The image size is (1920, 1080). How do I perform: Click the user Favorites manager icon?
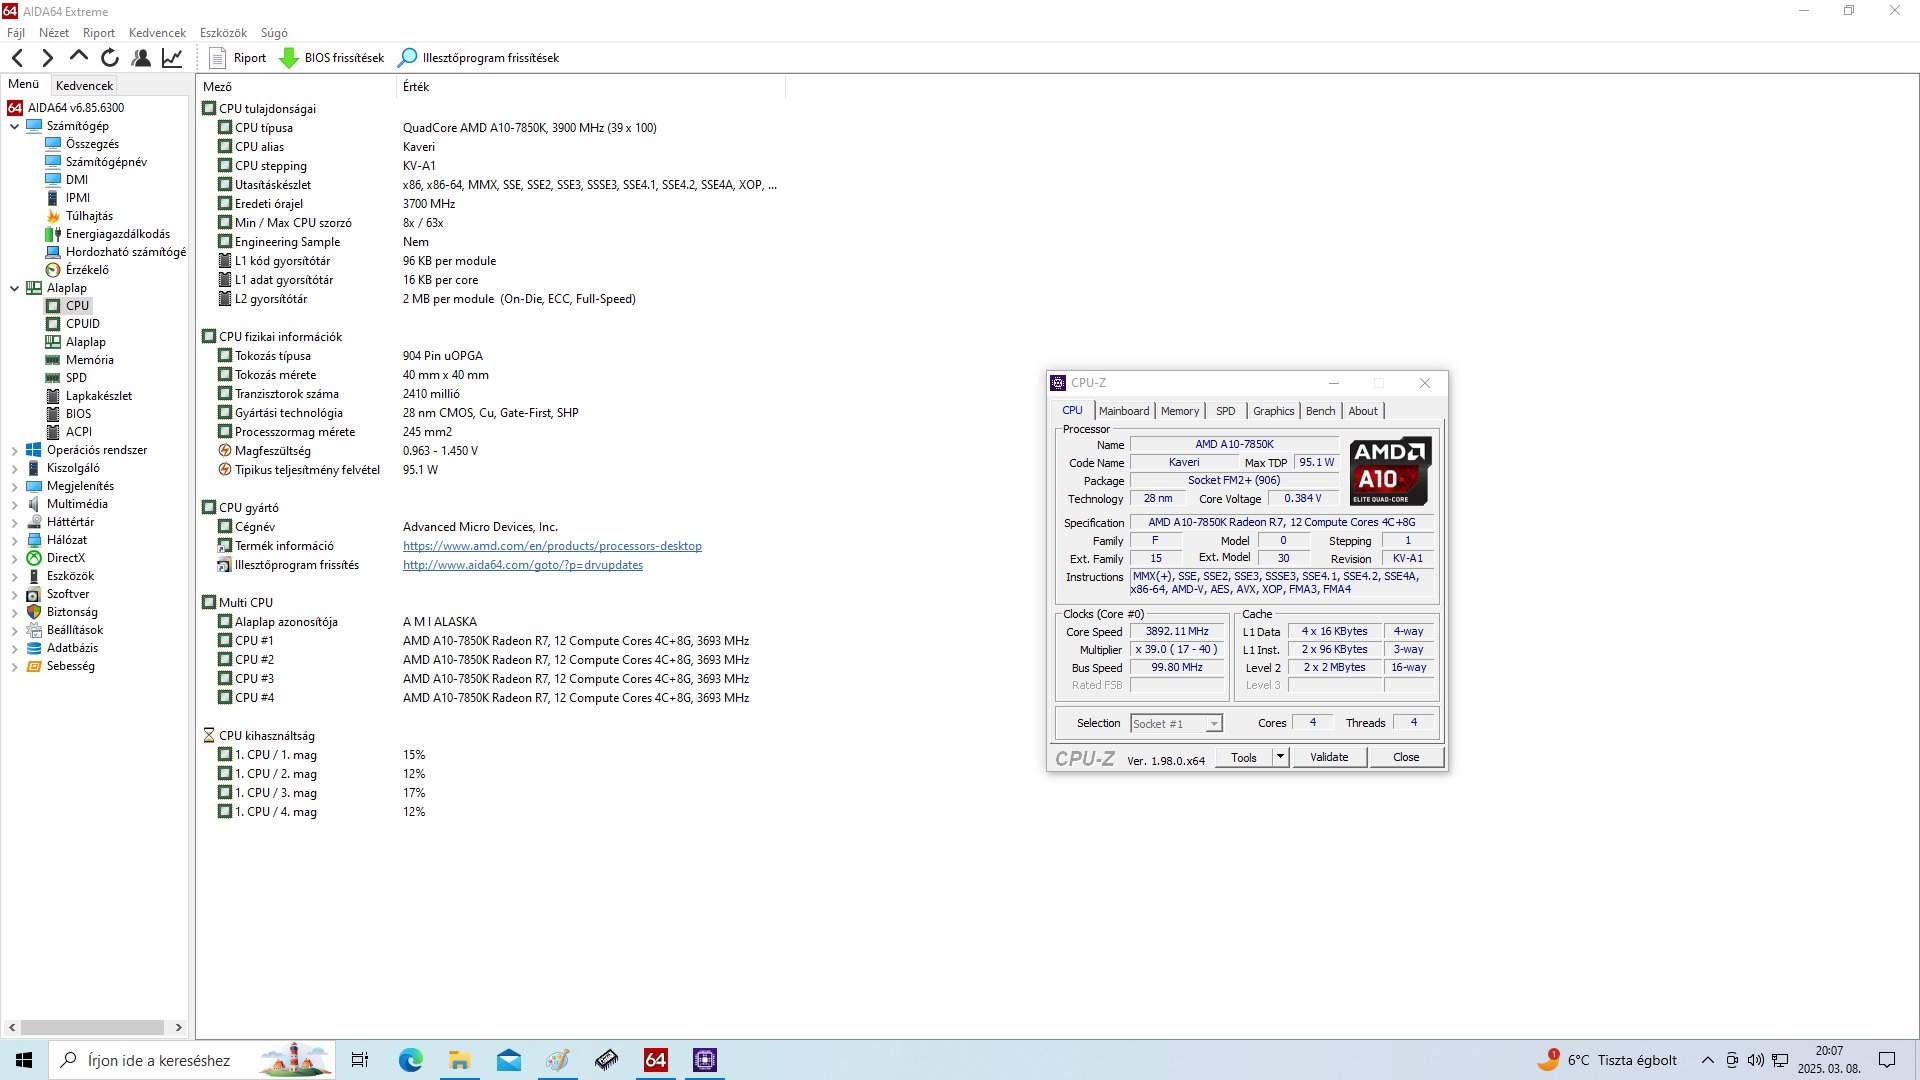click(x=141, y=58)
